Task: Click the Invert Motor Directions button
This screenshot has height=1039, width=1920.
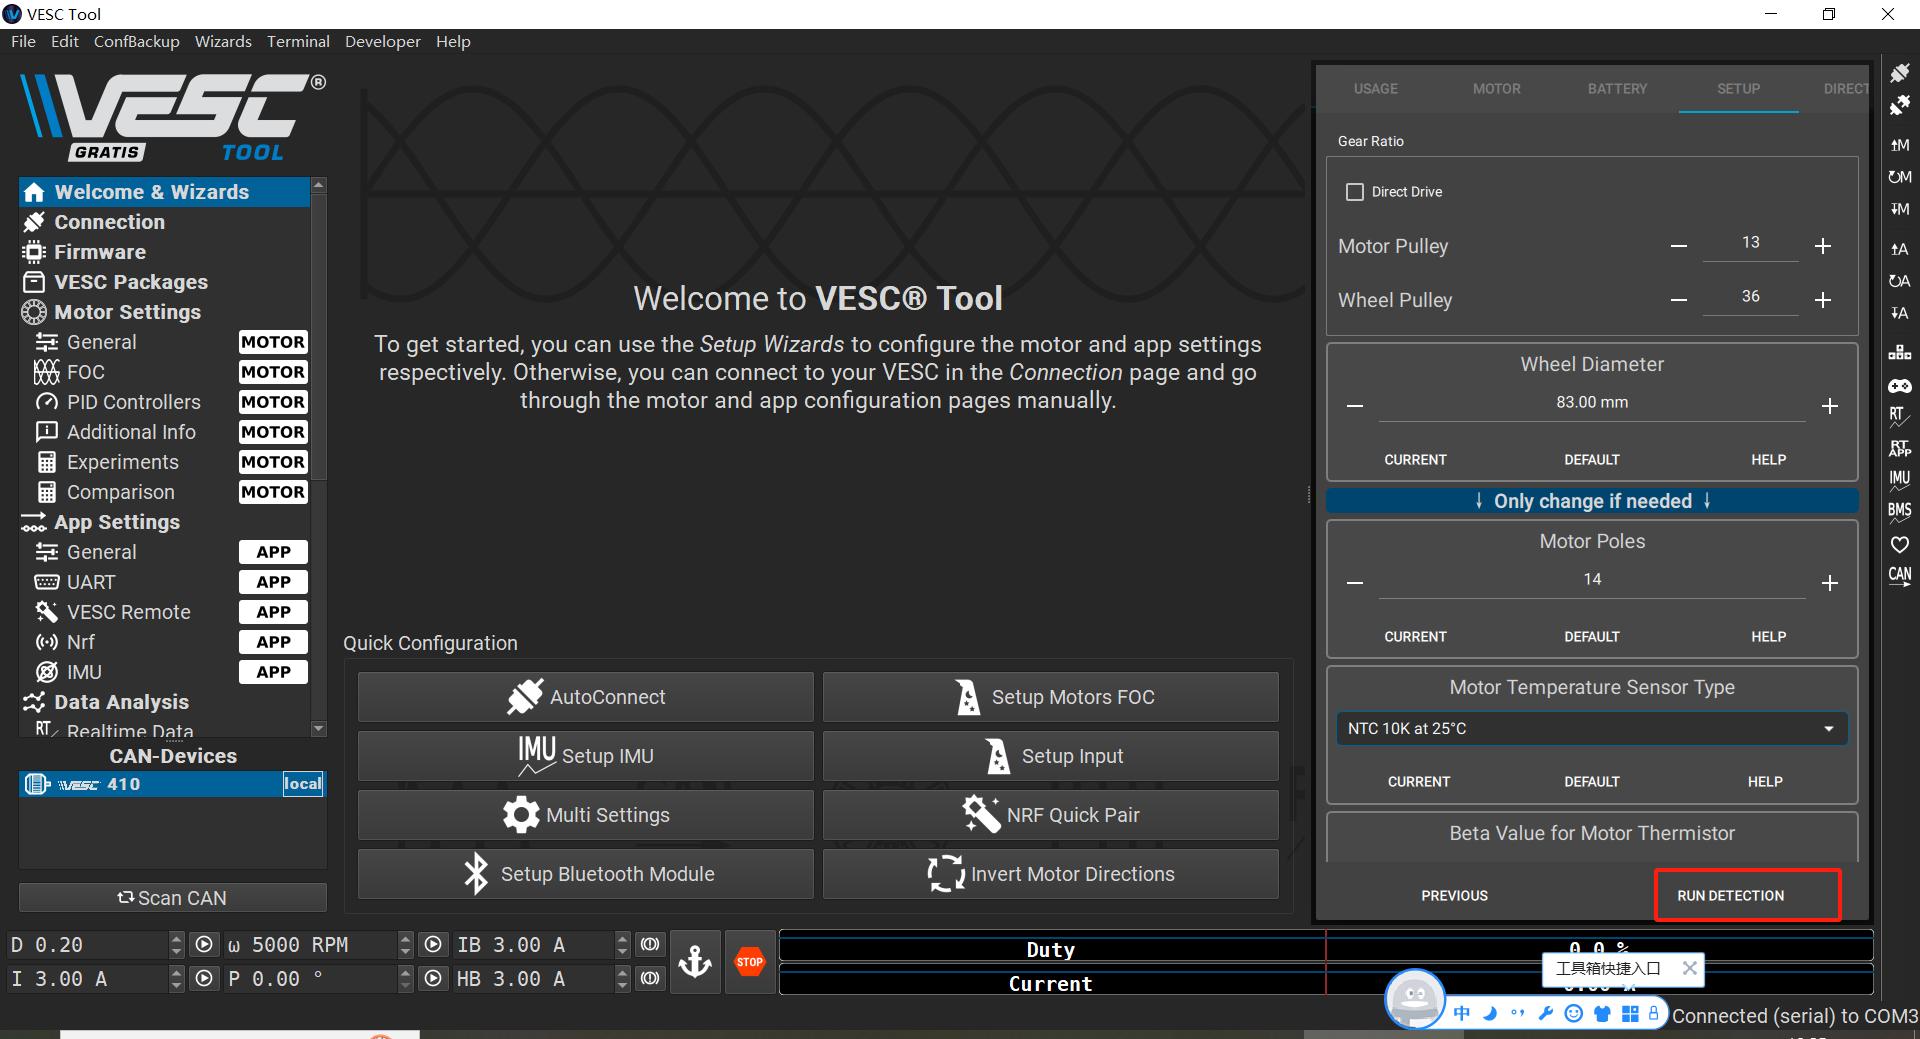Action: tap(1051, 874)
